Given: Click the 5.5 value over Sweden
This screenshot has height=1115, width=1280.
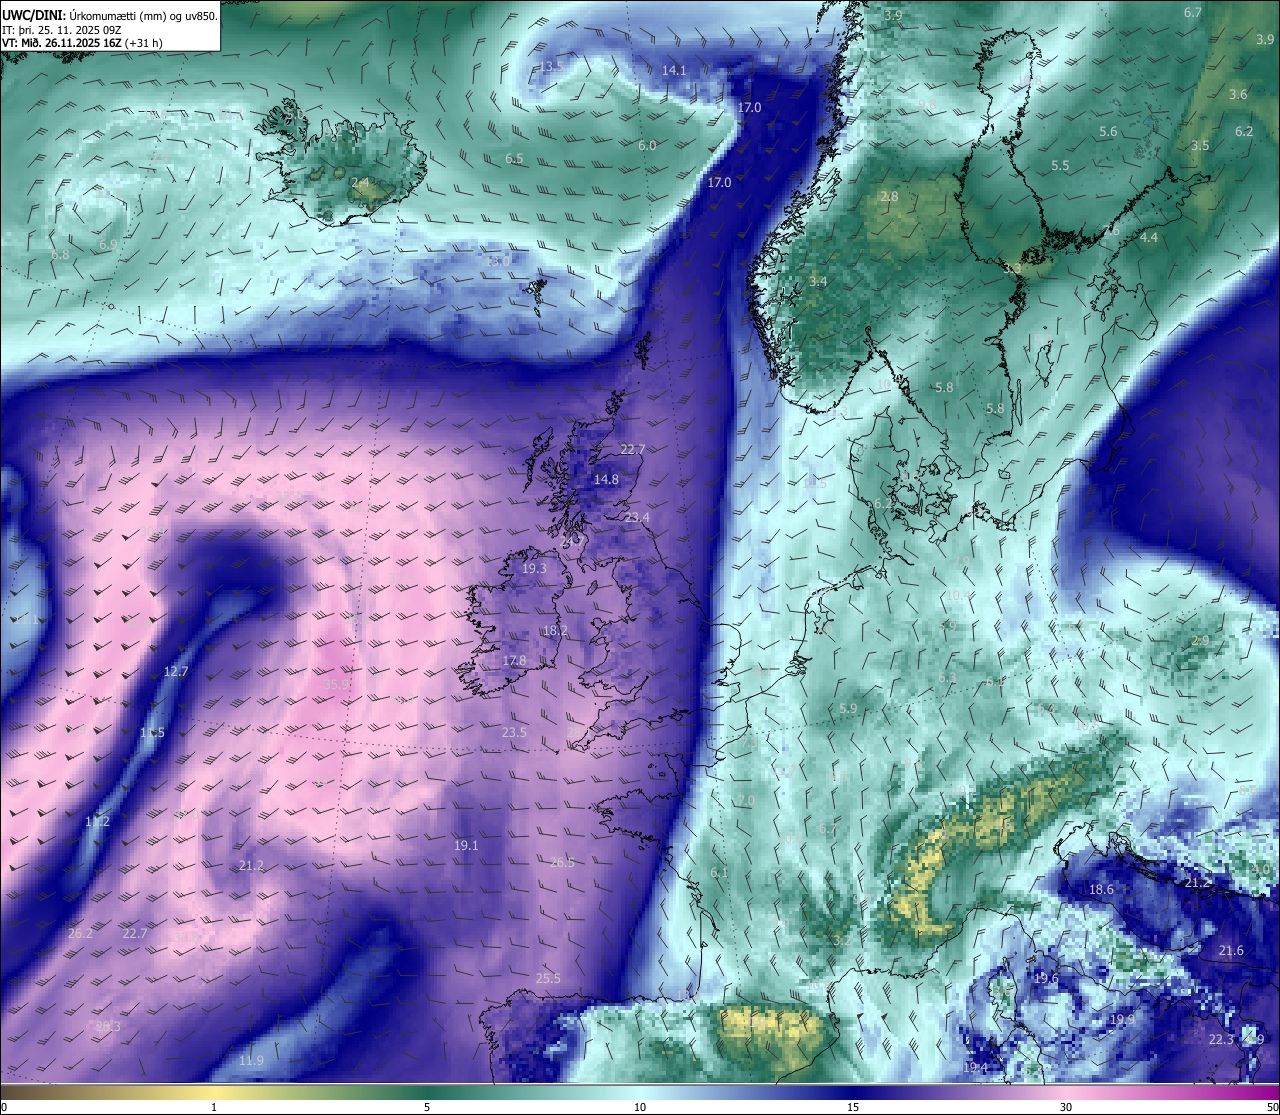Looking at the screenshot, I should pos(1060,165).
